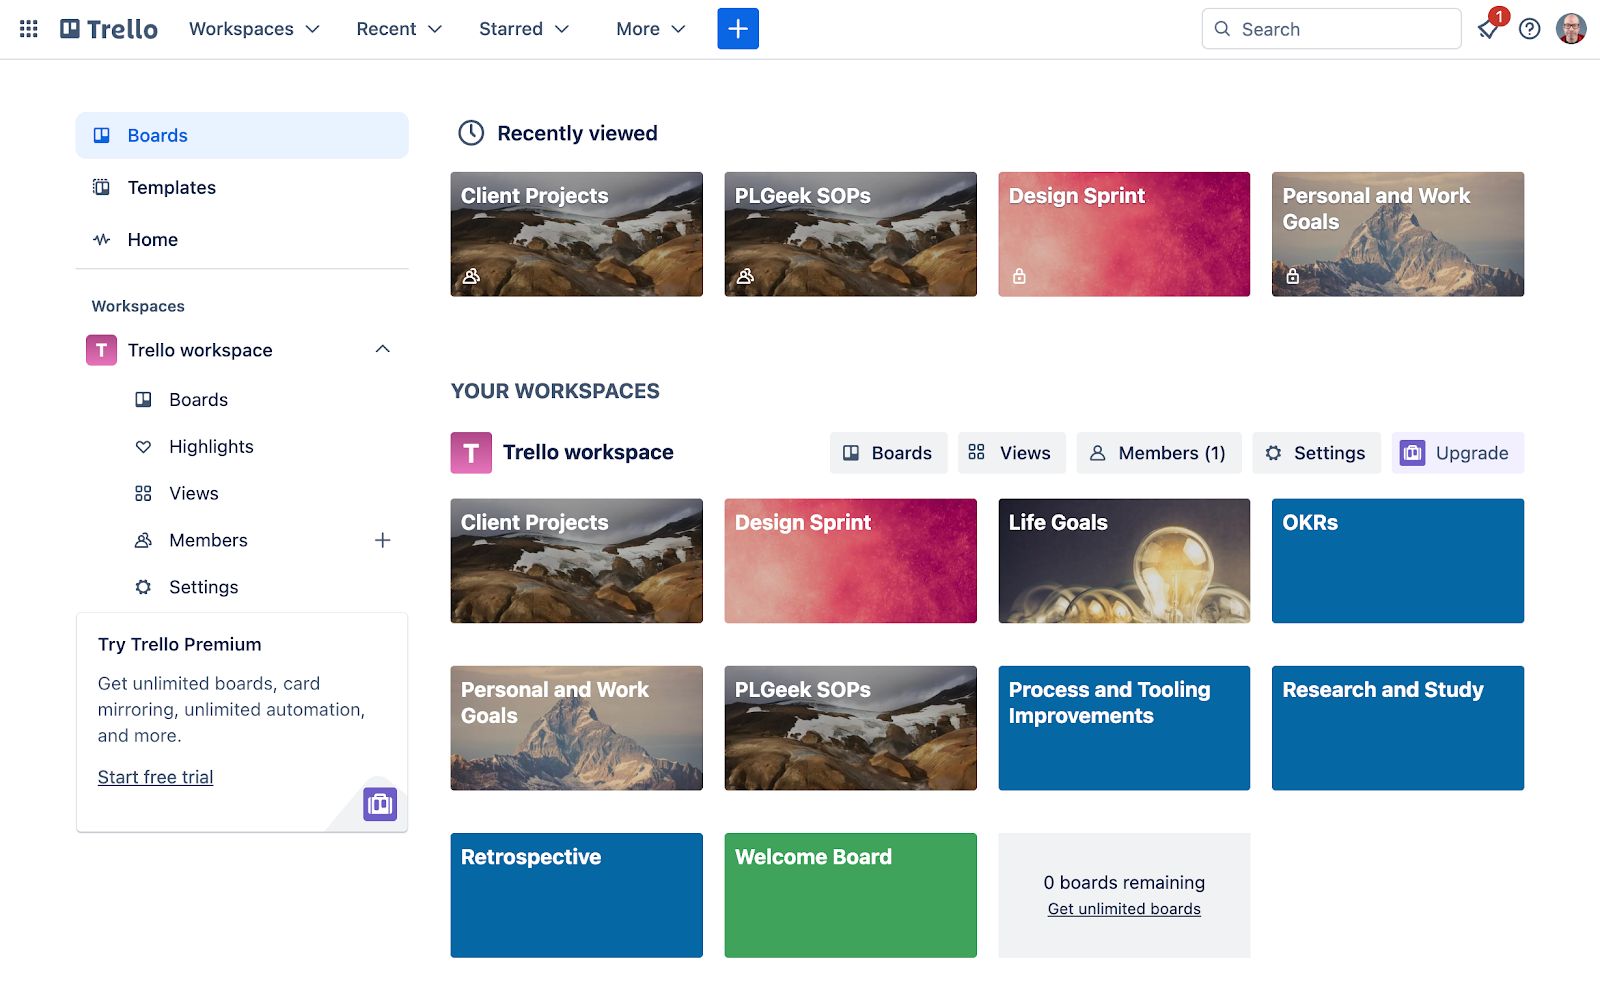Expand the Workspaces menu
Viewport: 1600px width, 993px height.
point(255,29)
